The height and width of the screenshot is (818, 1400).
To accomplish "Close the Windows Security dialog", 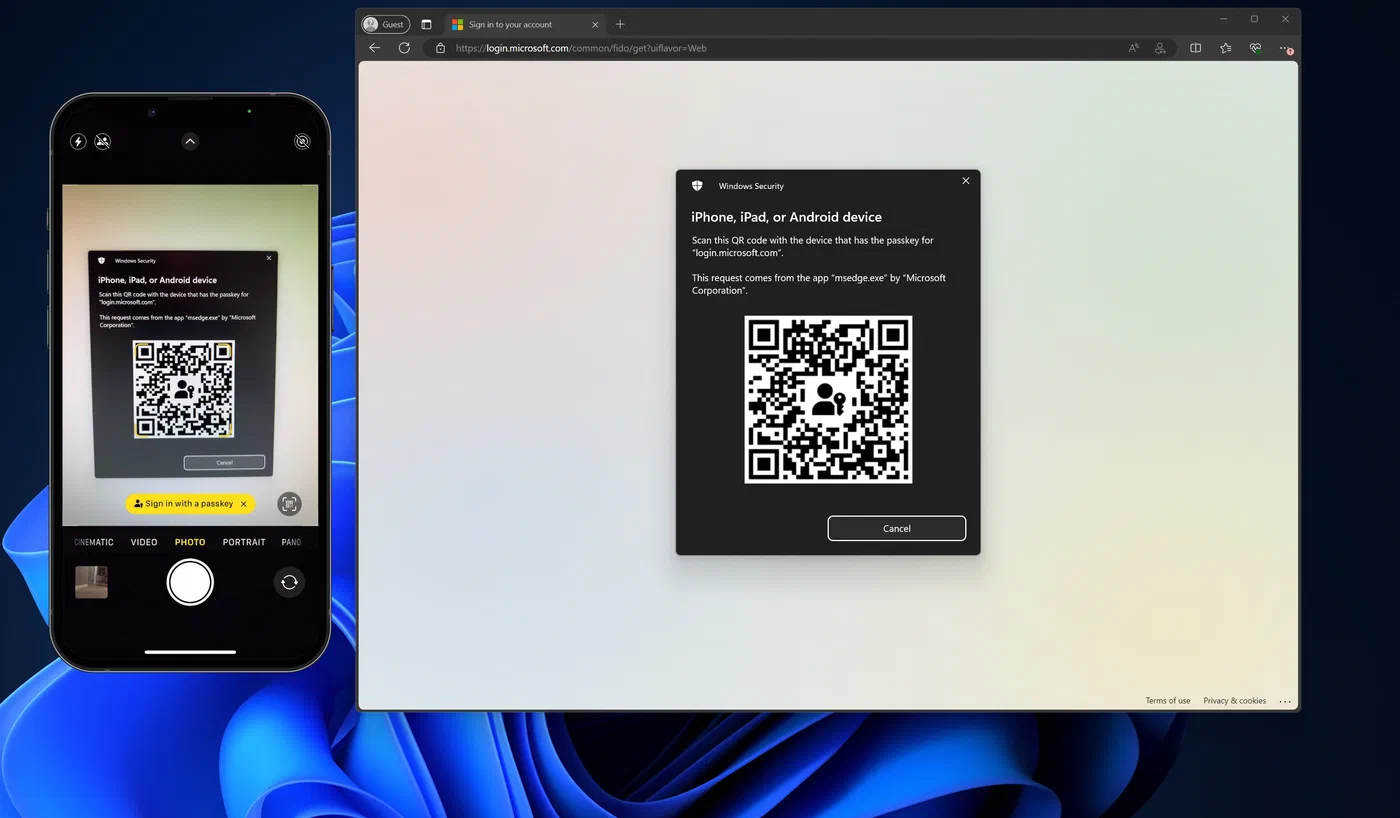I will tap(966, 181).
